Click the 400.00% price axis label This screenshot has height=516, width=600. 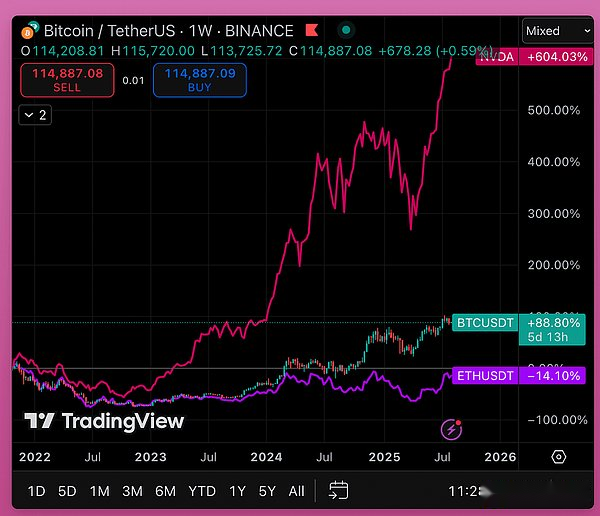[554, 162]
